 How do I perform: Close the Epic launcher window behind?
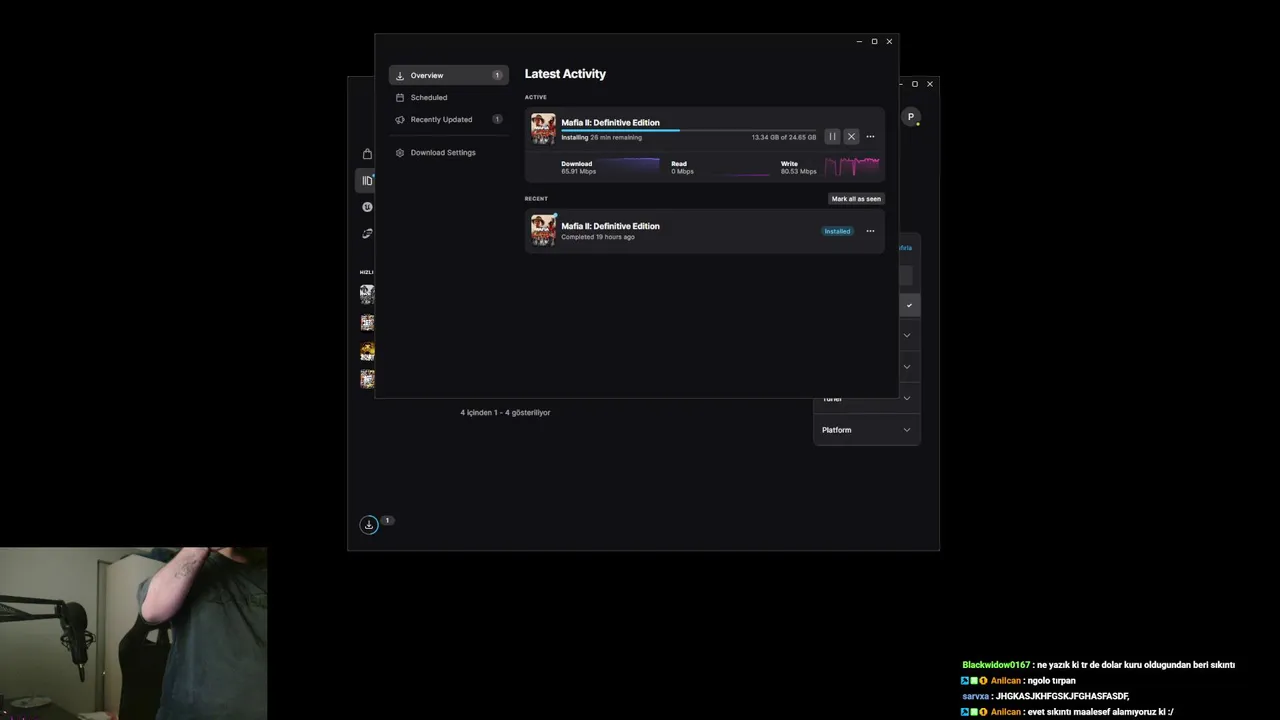click(x=930, y=84)
